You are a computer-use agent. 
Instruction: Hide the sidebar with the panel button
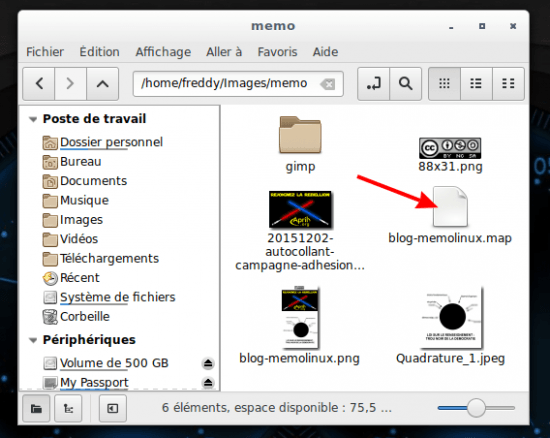point(113,408)
